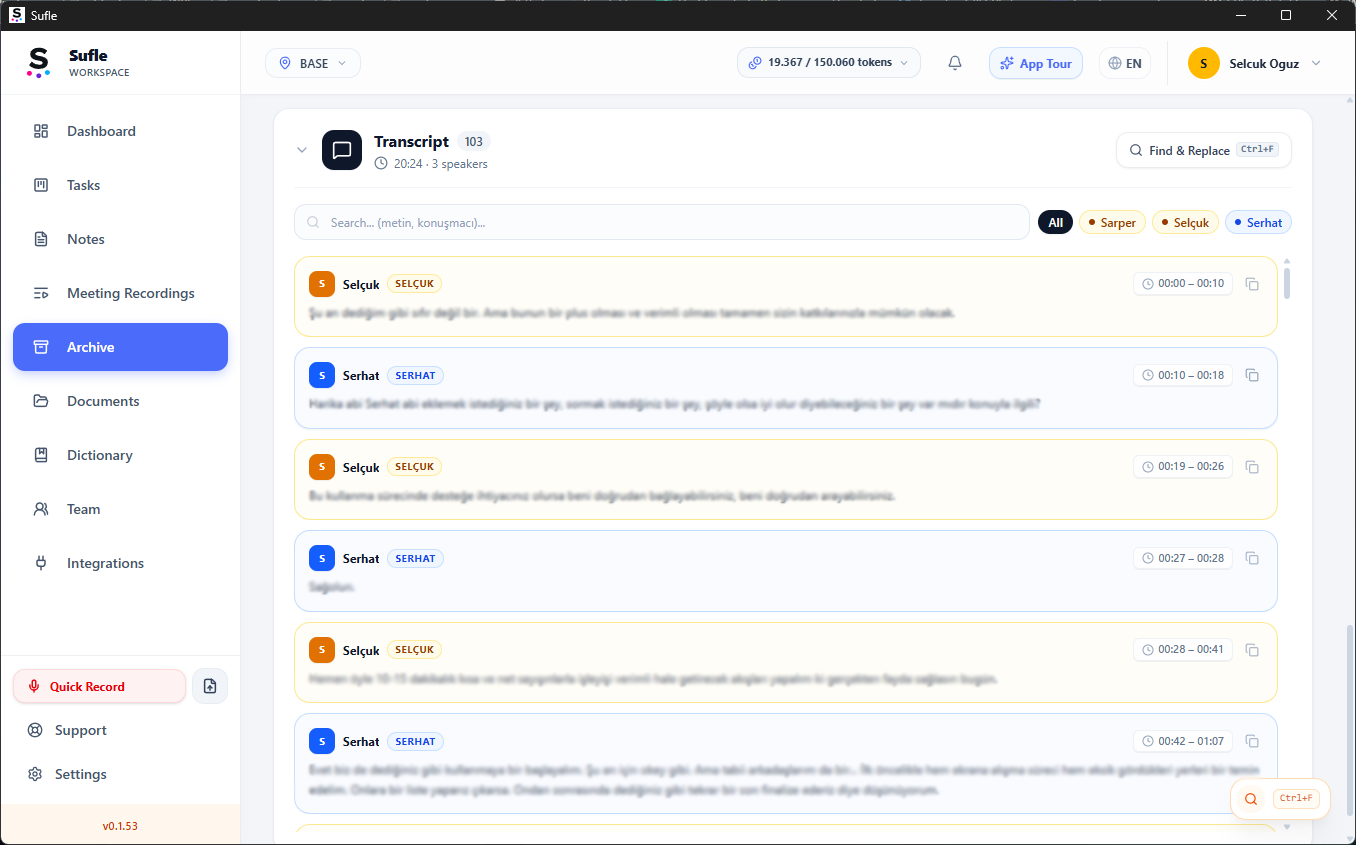Copy the 00:10 – 00:18 transcript entry

coord(1252,375)
